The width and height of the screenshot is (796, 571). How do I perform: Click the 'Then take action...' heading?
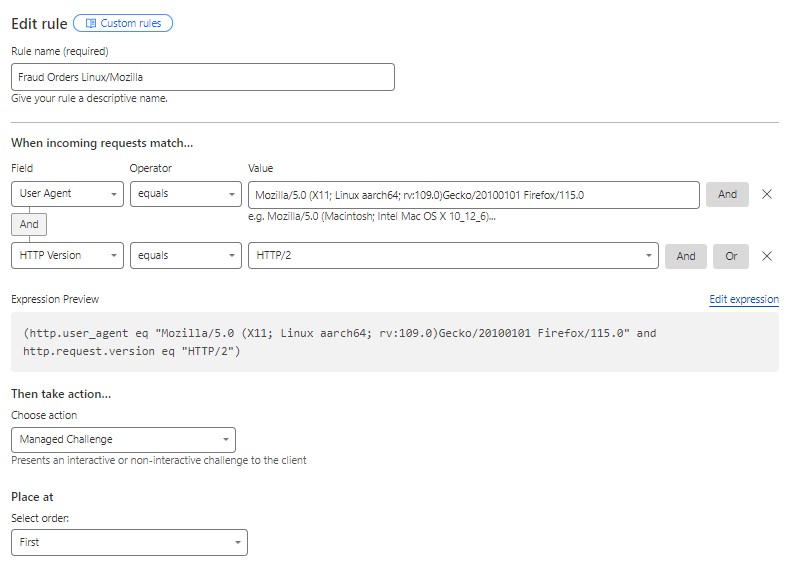click(x=61, y=394)
